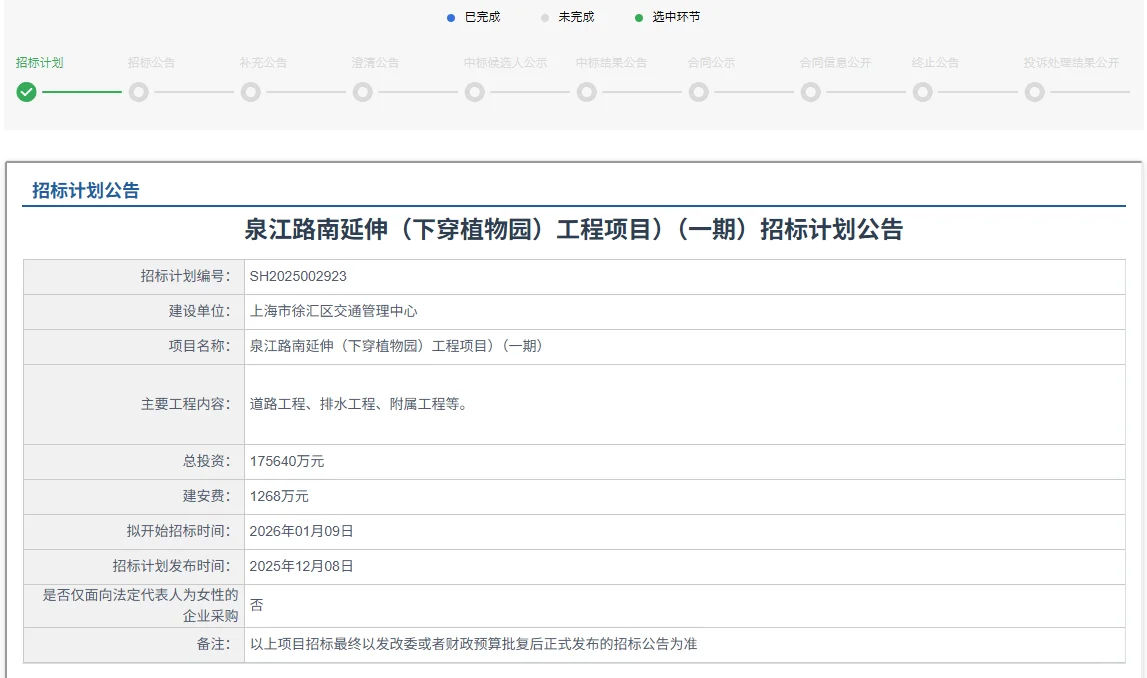Click the step circle under 合同公示
The width and height of the screenshot is (1147, 678).
point(699,92)
